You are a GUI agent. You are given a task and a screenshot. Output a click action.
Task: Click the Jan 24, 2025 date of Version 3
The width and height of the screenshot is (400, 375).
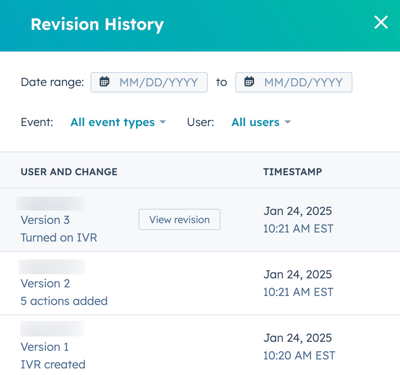point(298,211)
